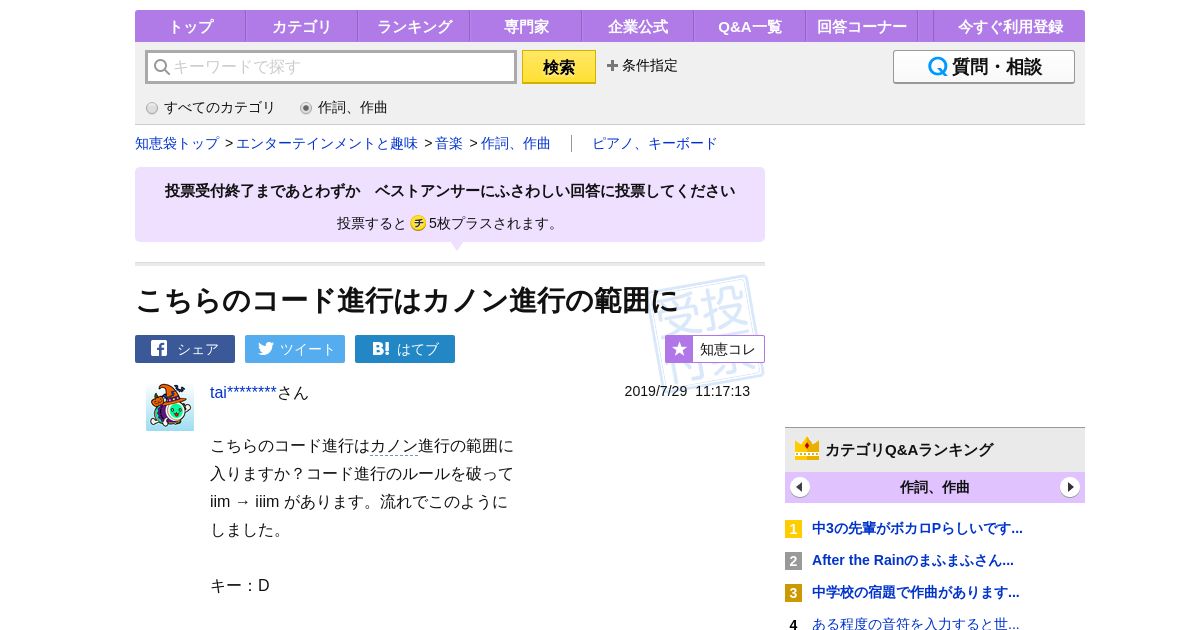Open the 企業公式 nav tab
Screen dimensions: 1200x630
click(637, 26)
